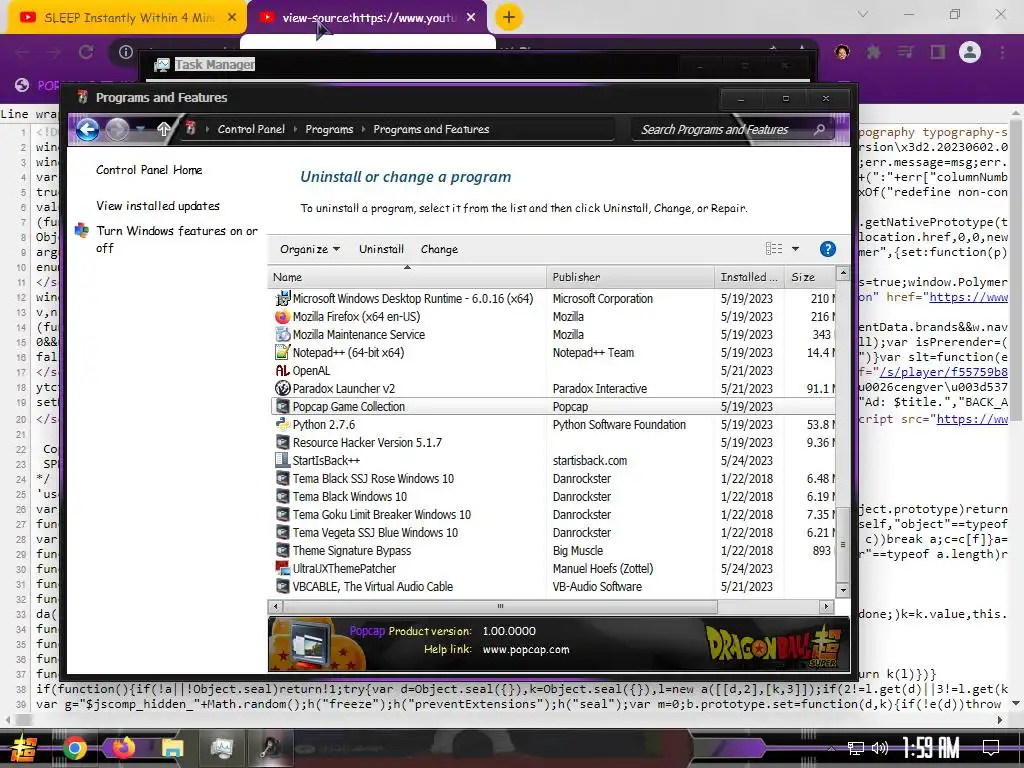Click the Up arrow in navigation bar
Viewport: 1024px width, 768px height.
pyautogui.click(x=163, y=129)
